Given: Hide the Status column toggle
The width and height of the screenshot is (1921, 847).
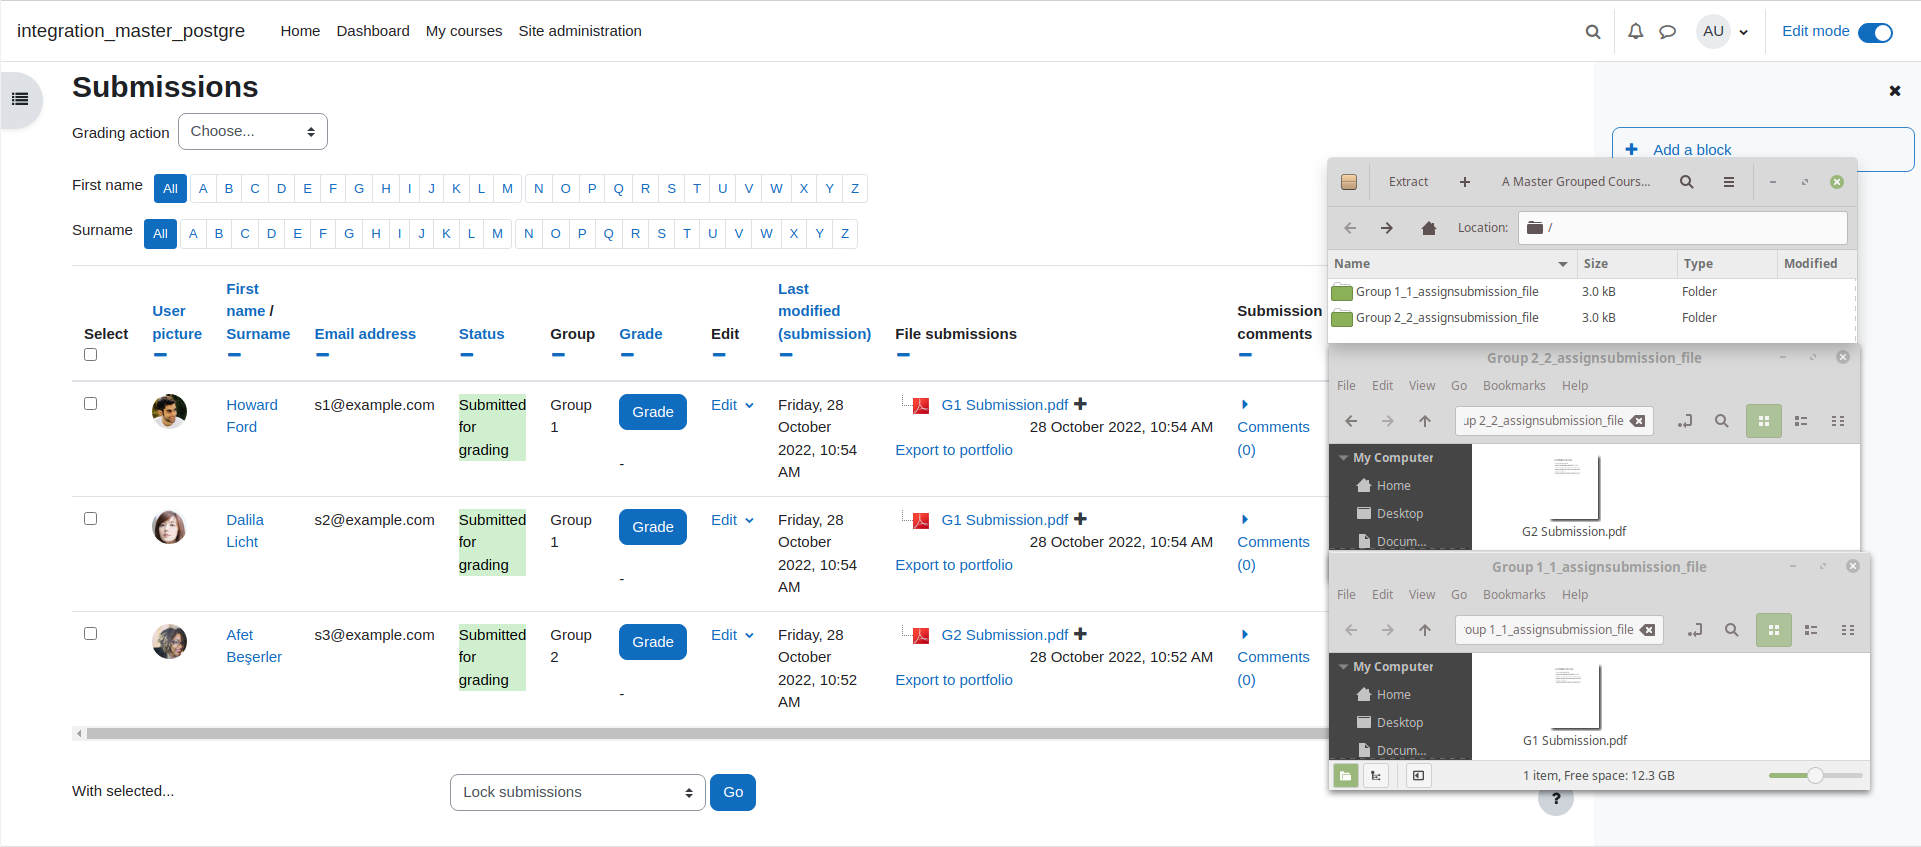Looking at the screenshot, I should 466,355.
